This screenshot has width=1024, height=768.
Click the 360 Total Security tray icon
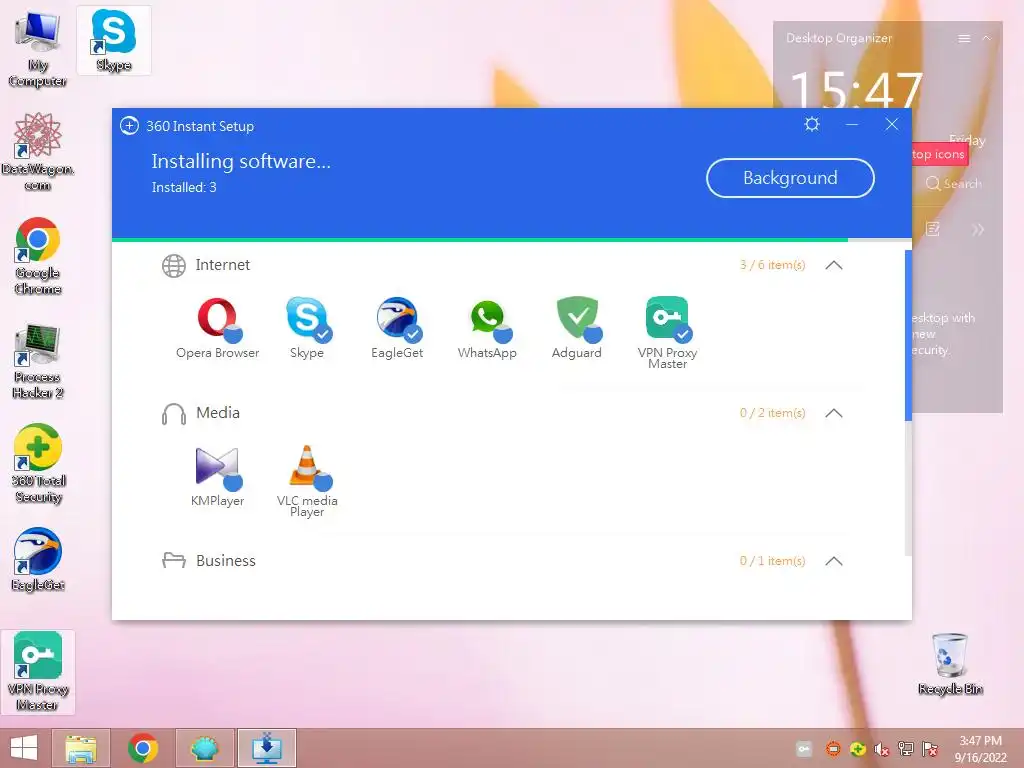point(857,749)
